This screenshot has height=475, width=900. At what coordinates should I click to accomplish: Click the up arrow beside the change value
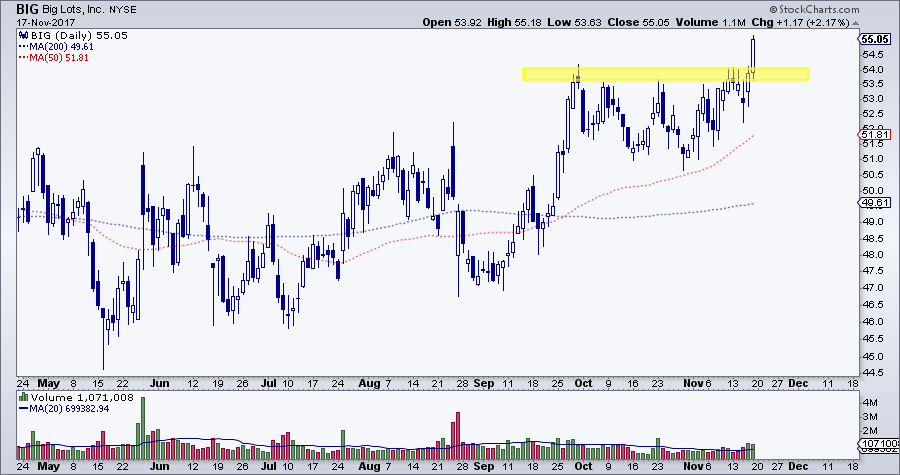coord(854,22)
